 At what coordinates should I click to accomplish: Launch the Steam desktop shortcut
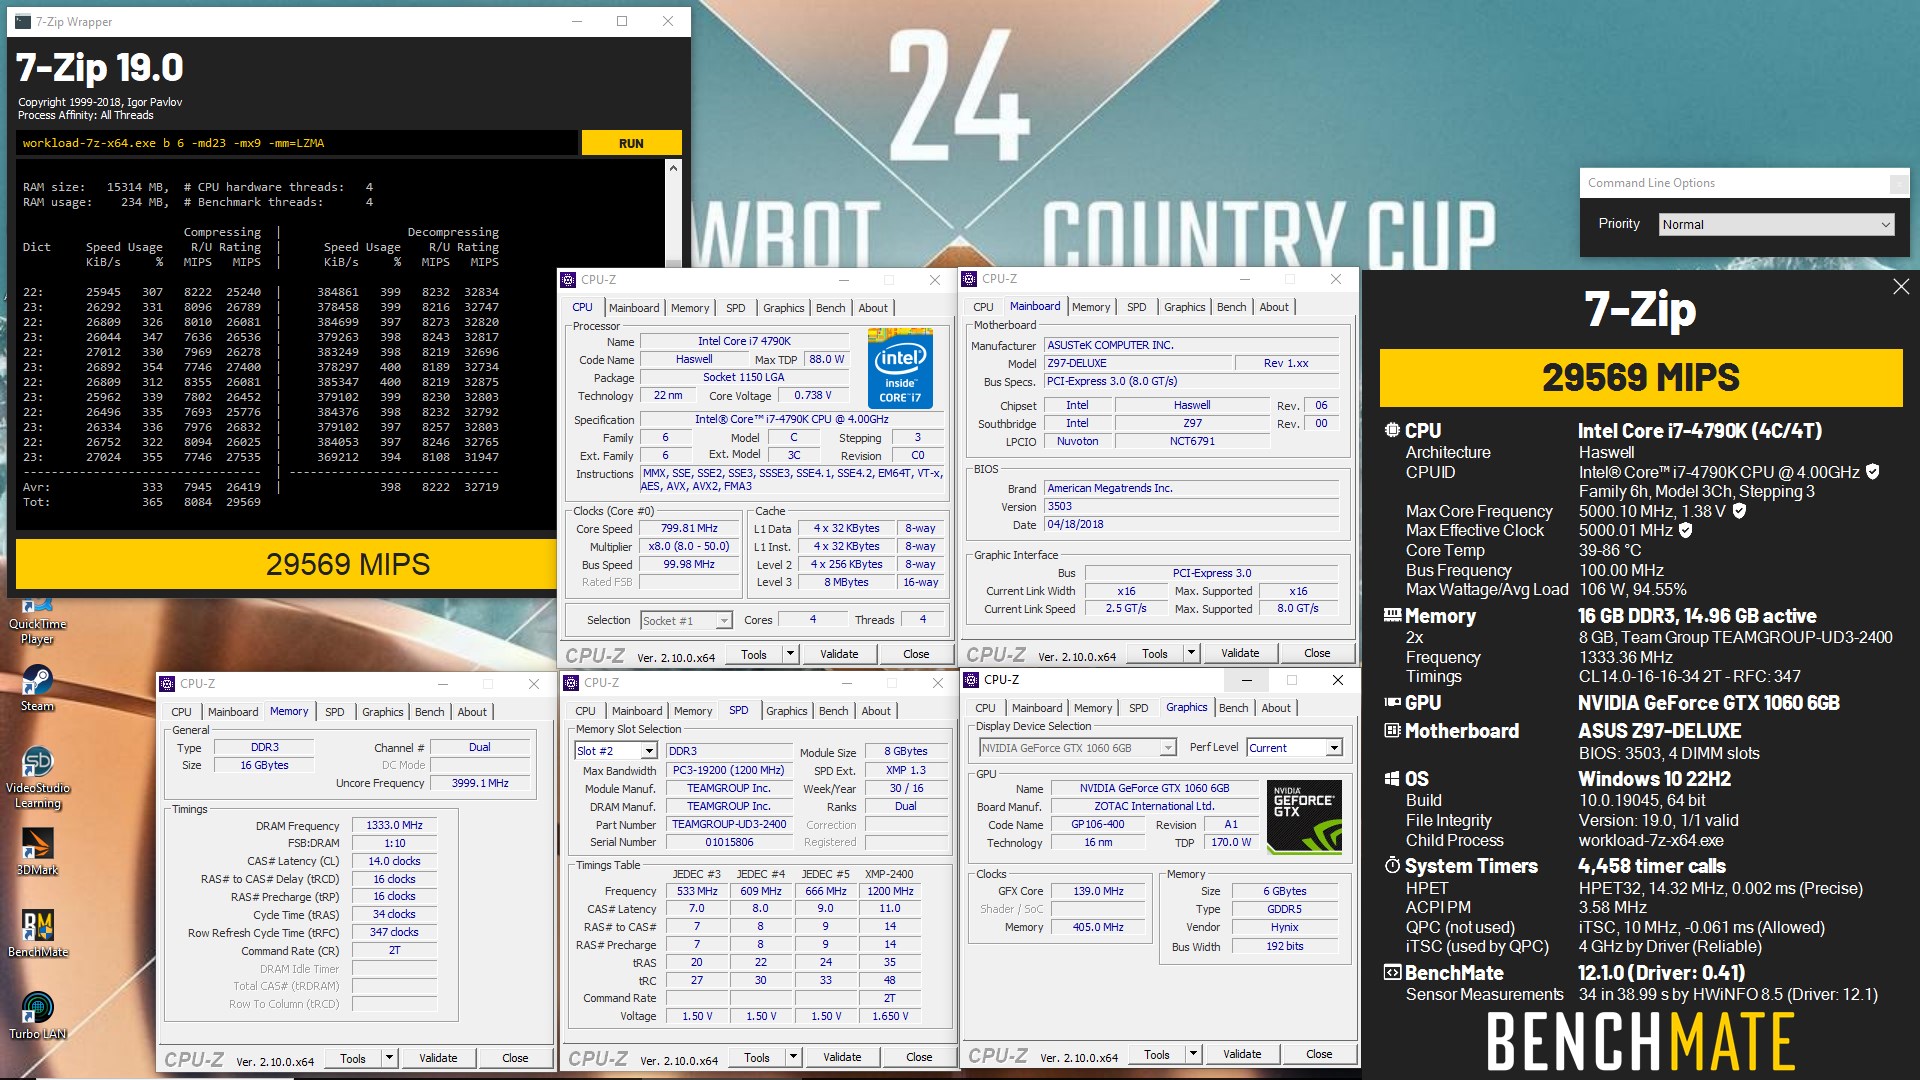(37, 687)
